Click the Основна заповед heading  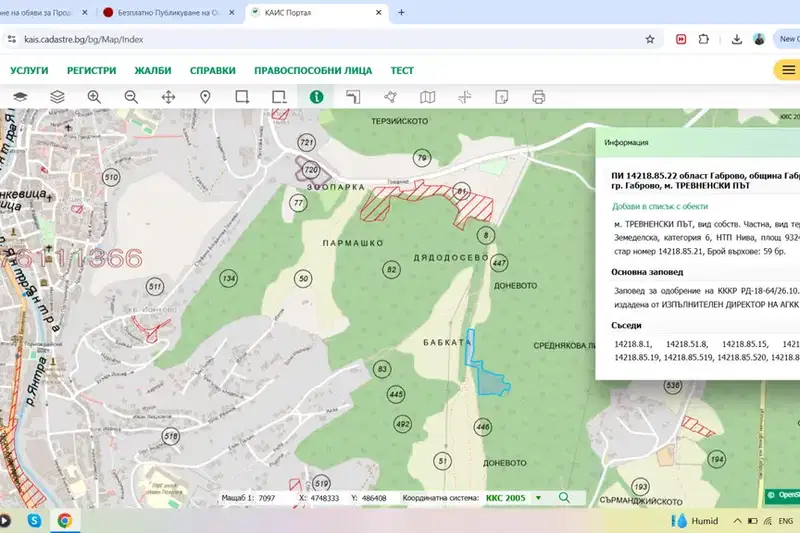647,272
